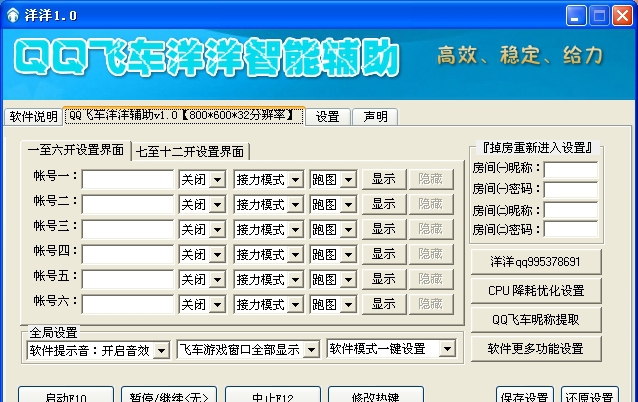Image resolution: width=638 pixels, height=402 pixels.
Task: Open 软件更多功能设置
Action: [536, 349]
